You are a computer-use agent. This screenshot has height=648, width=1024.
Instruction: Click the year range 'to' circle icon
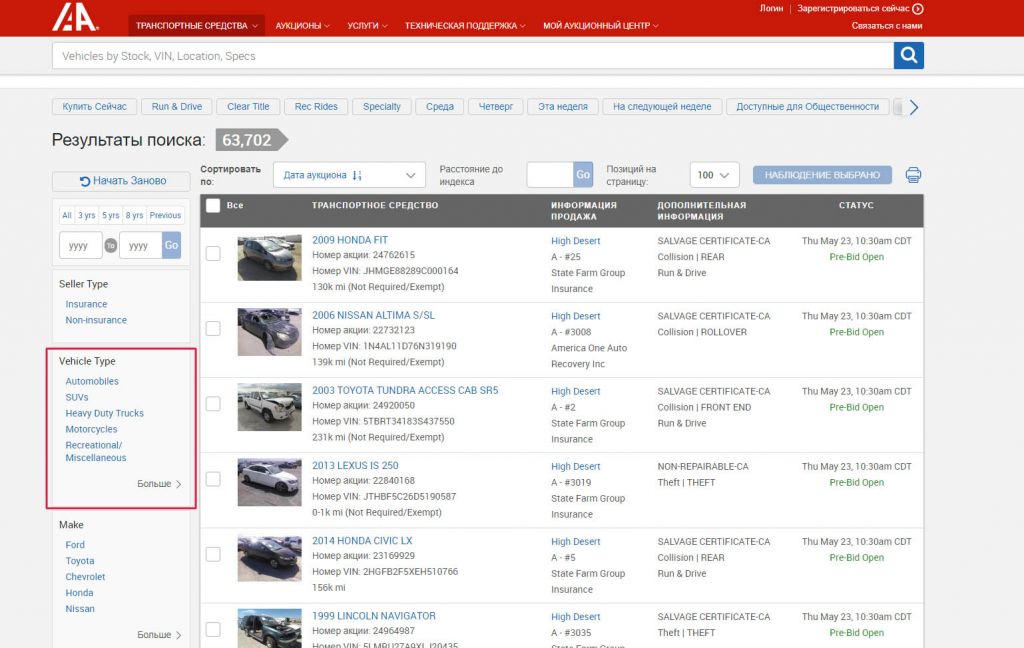[110, 246]
